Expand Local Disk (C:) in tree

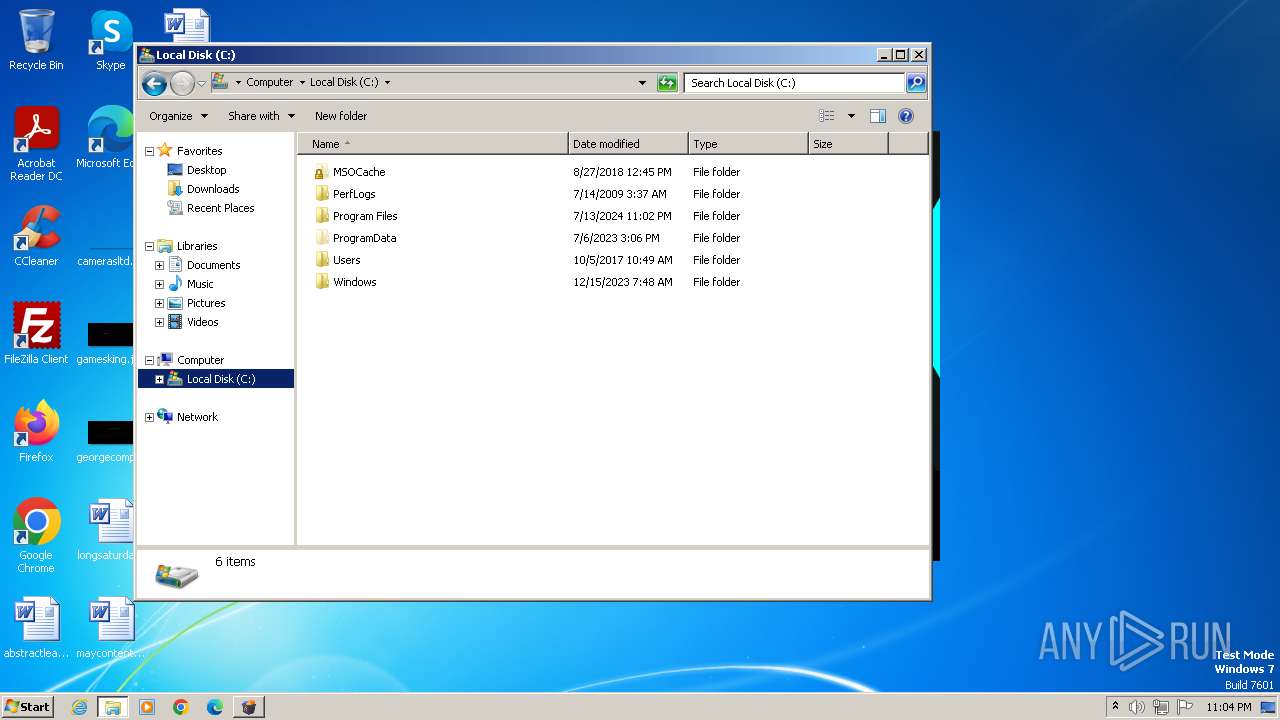coord(159,379)
